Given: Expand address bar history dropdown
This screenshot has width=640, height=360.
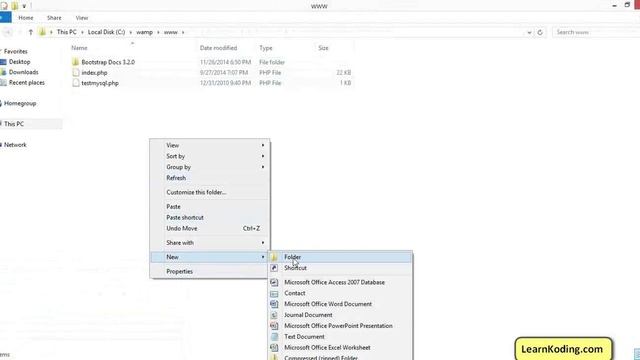Looking at the screenshot, I should pos(529,32).
